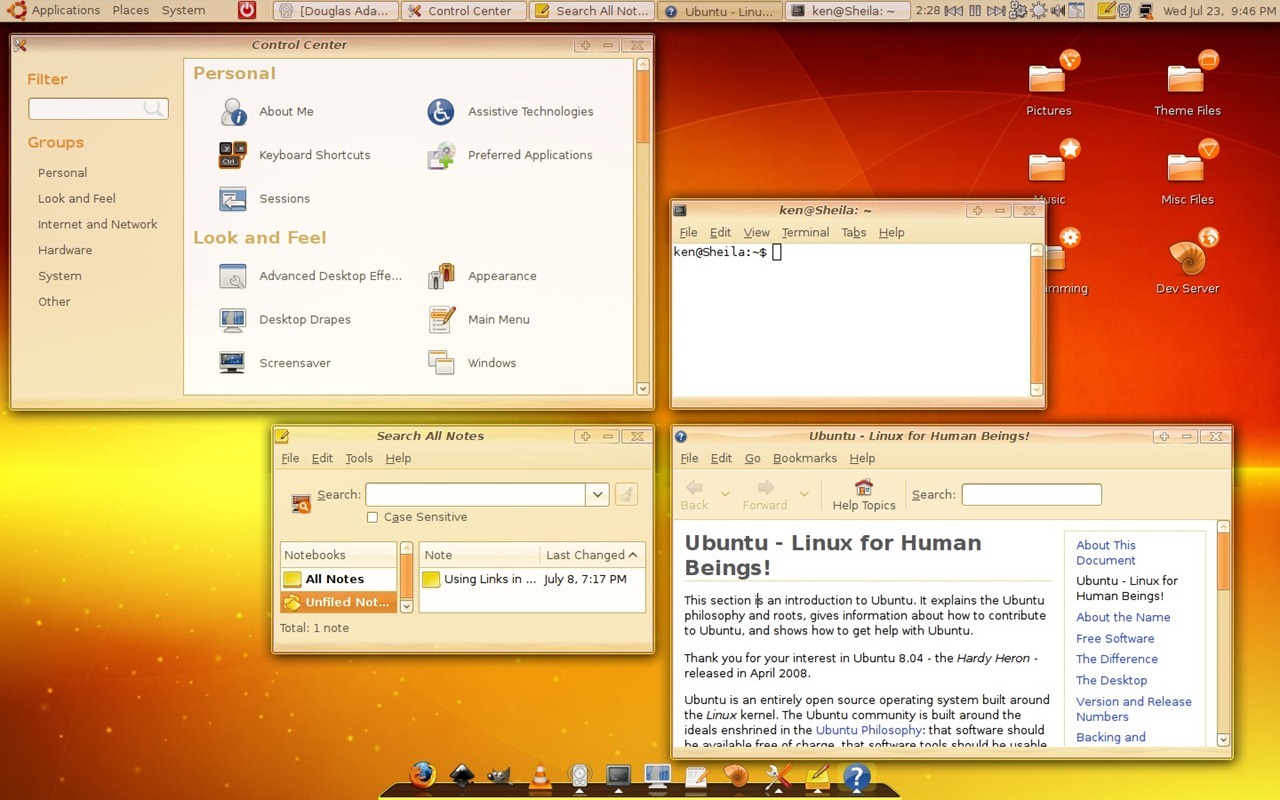
Task: Open Preferred Applications settings
Action: coord(510,155)
